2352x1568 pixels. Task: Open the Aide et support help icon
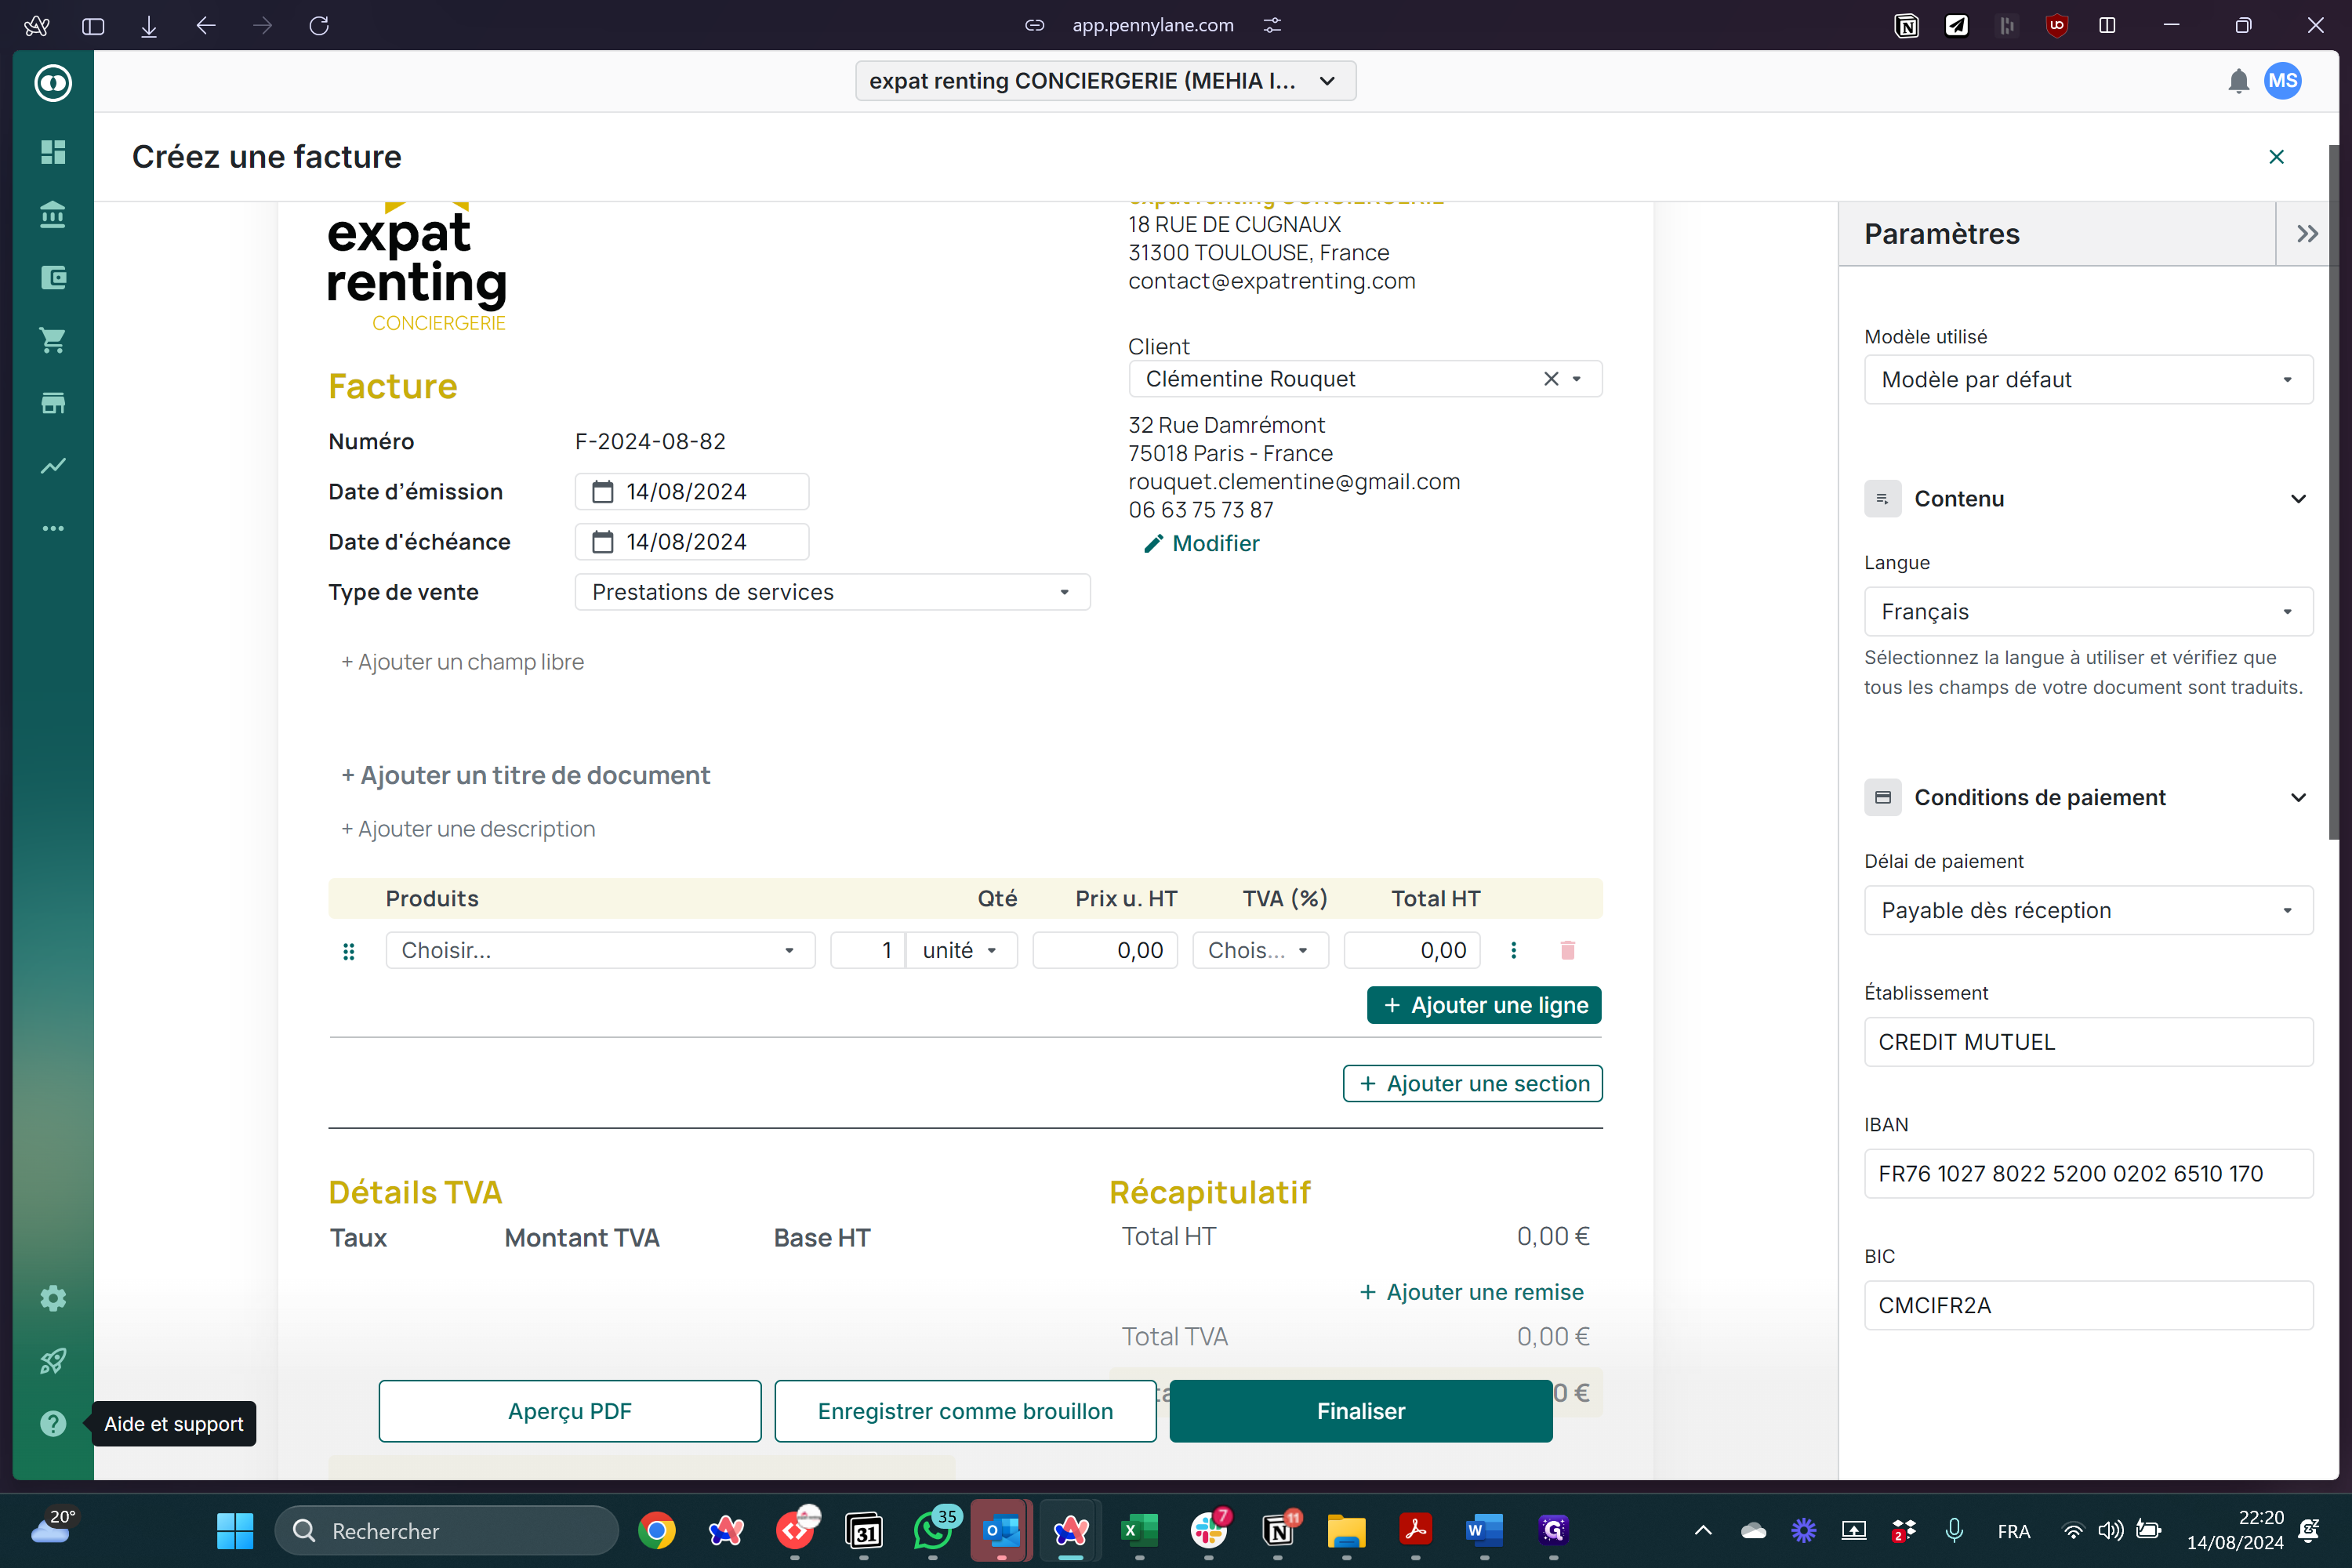point(53,1423)
